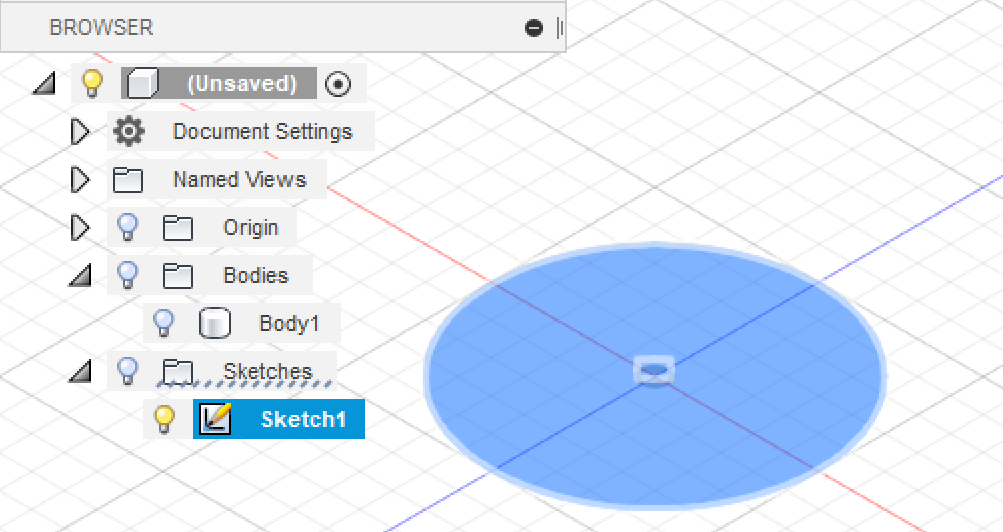Select the Sketches label

click(x=267, y=372)
